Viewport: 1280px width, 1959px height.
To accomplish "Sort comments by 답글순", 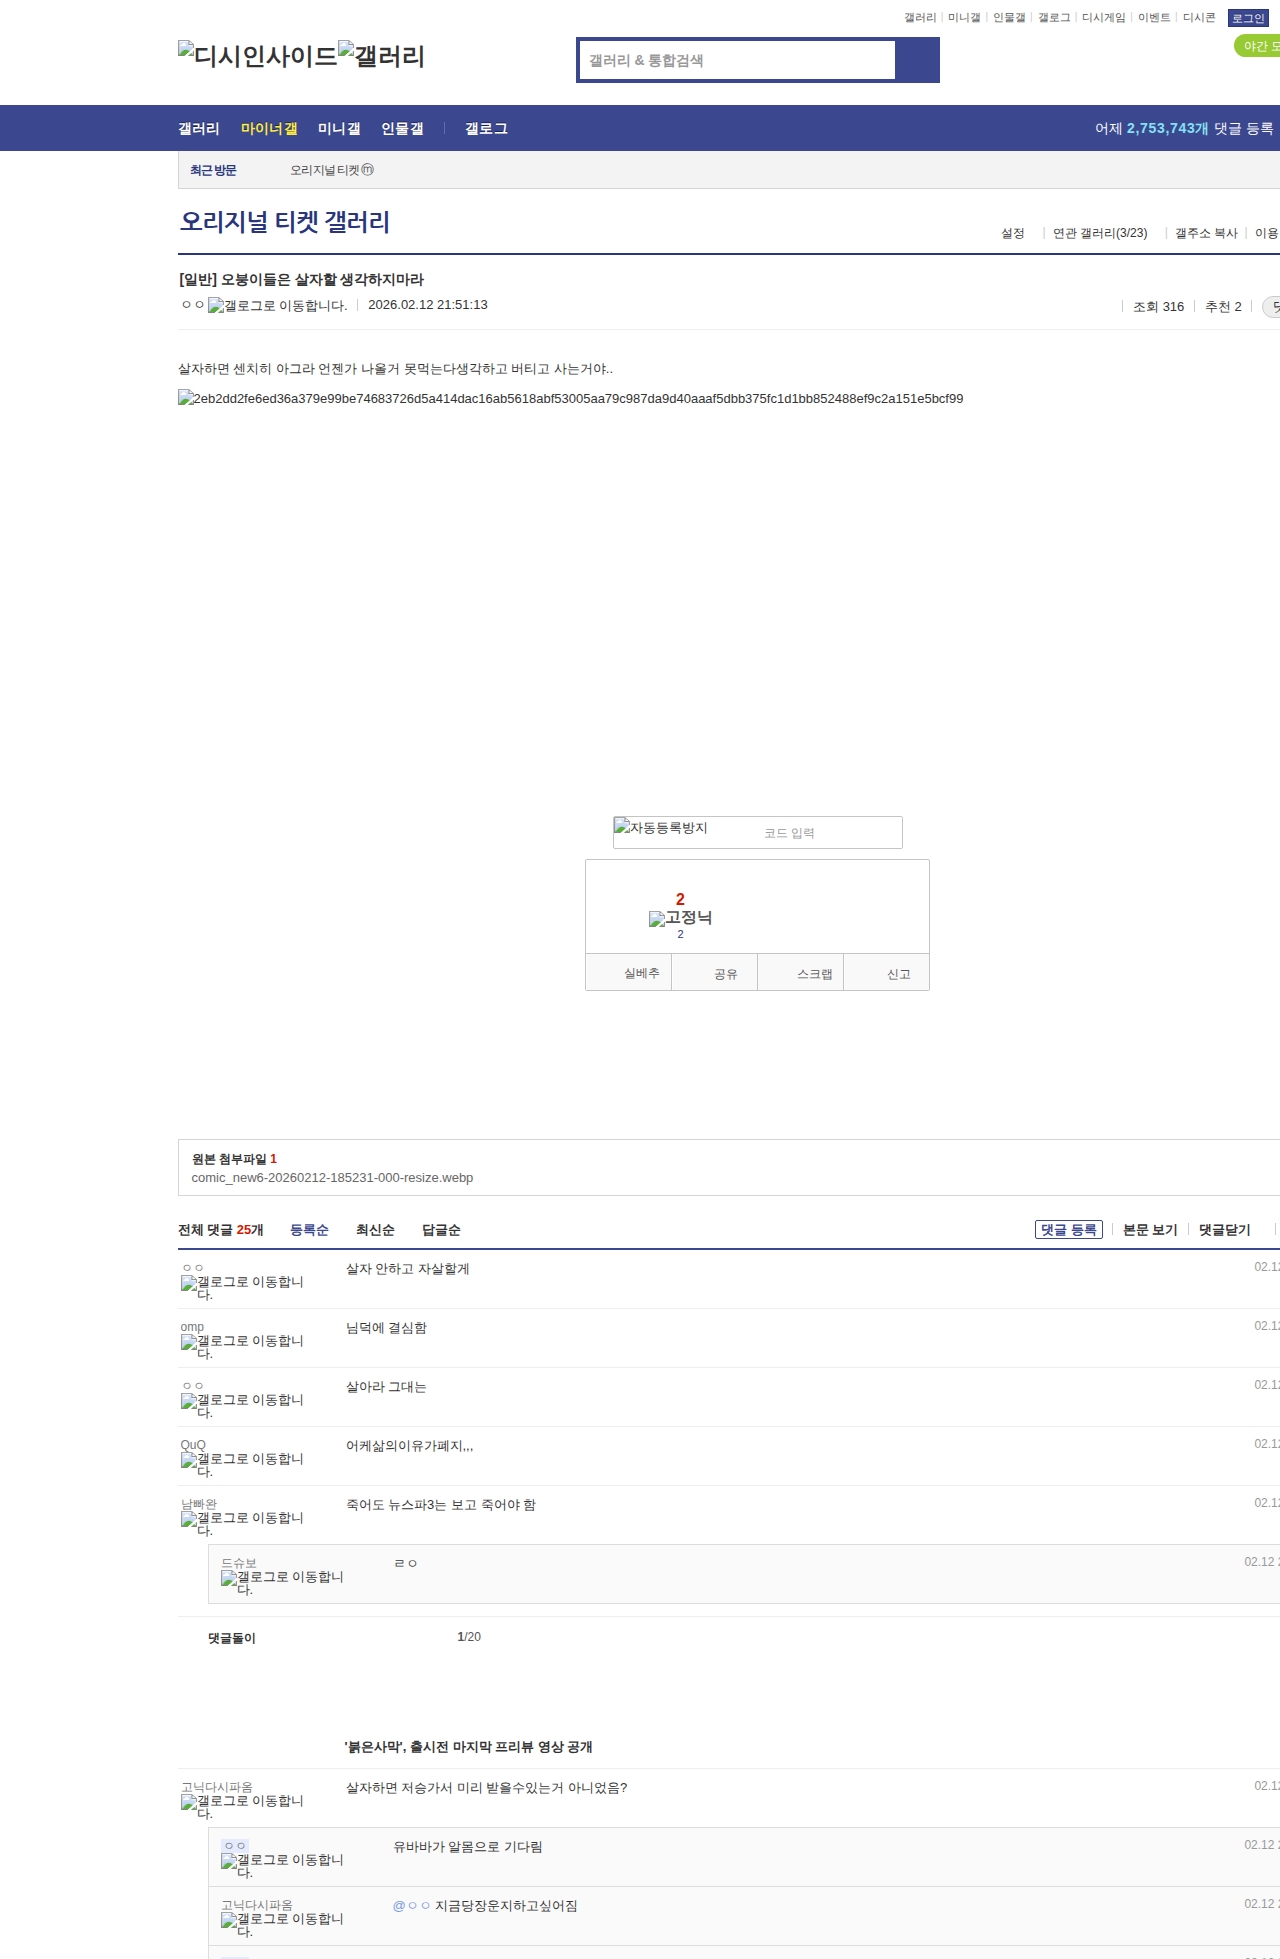I will click(x=441, y=1230).
